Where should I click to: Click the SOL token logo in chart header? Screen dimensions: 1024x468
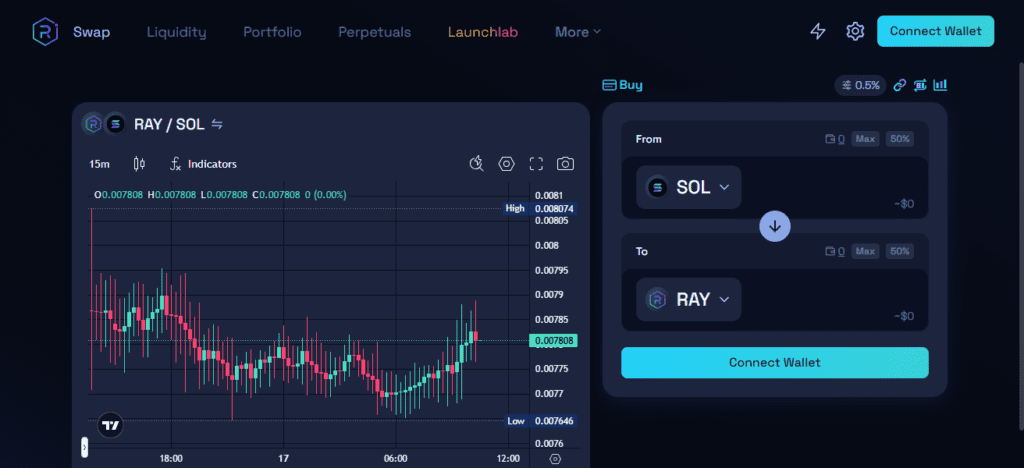(115, 123)
